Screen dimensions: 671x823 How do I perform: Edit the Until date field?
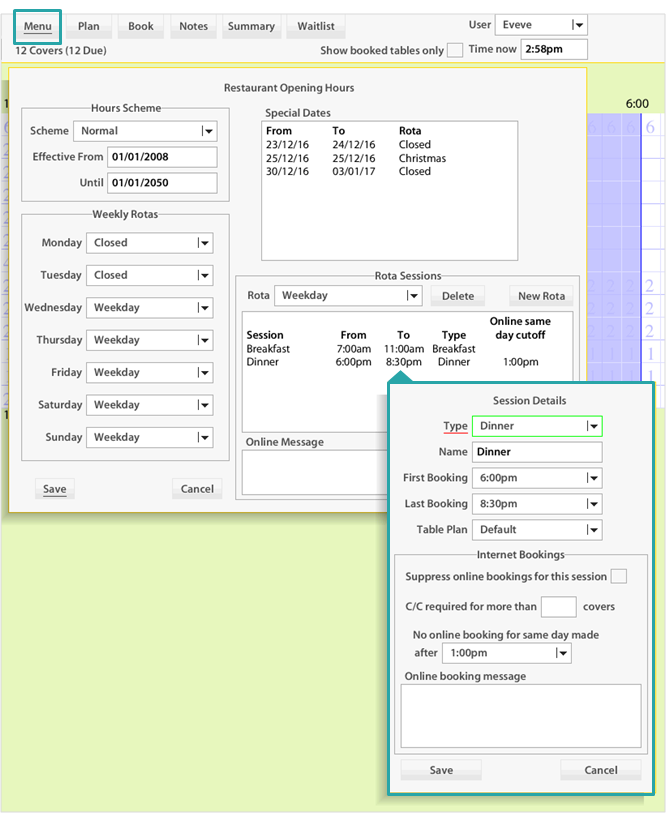click(162, 183)
